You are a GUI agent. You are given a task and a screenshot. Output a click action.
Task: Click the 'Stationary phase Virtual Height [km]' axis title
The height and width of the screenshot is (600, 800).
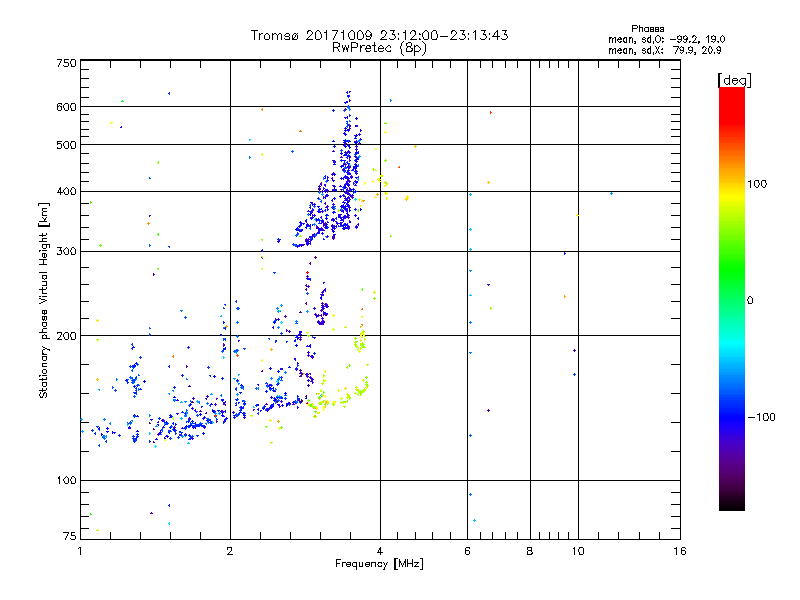44,301
